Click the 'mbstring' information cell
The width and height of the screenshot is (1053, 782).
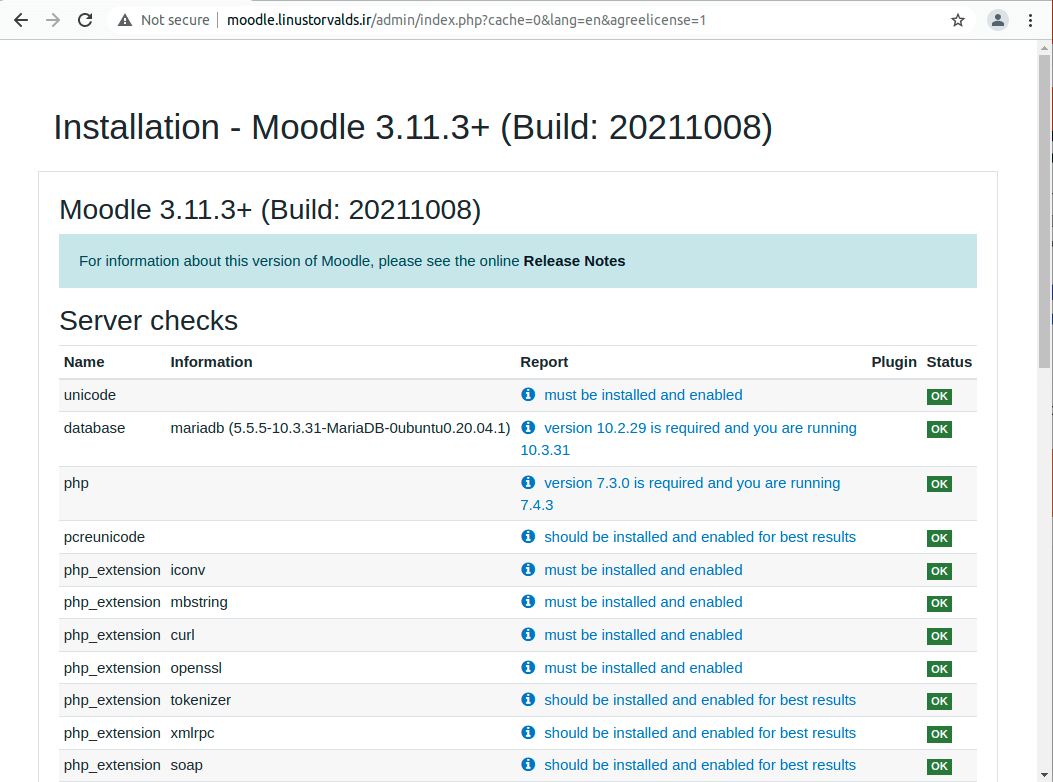199,602
